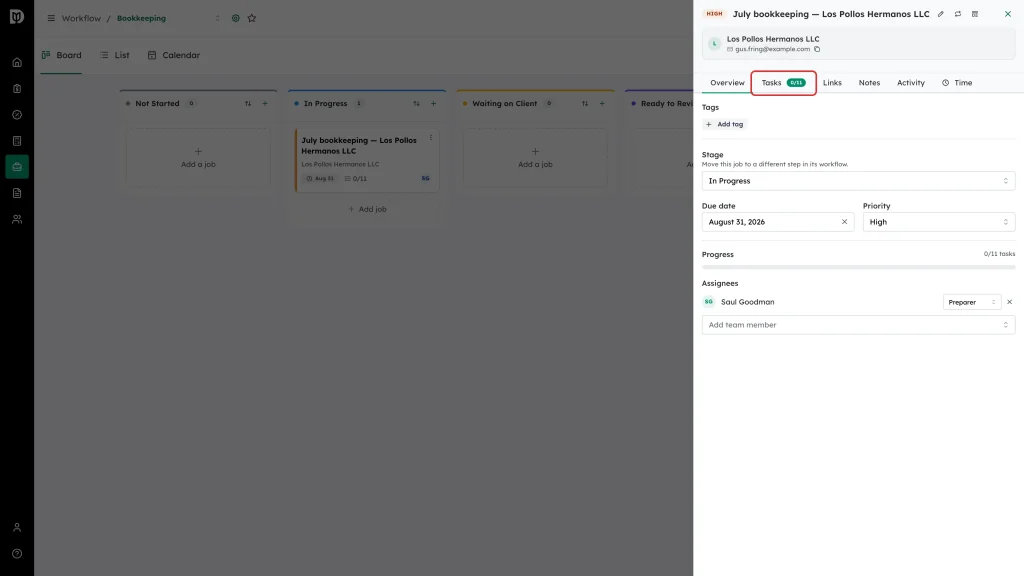Clear the August 31, 2026 due date

pyautogui.click(x=844, y=222)
